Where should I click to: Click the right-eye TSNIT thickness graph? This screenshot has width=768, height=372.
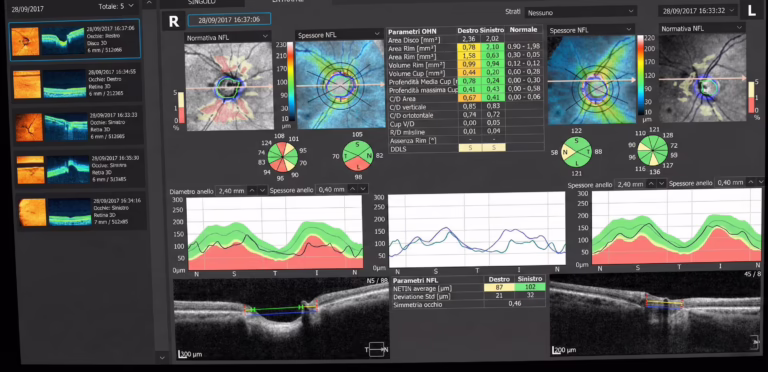coord(275,232)
